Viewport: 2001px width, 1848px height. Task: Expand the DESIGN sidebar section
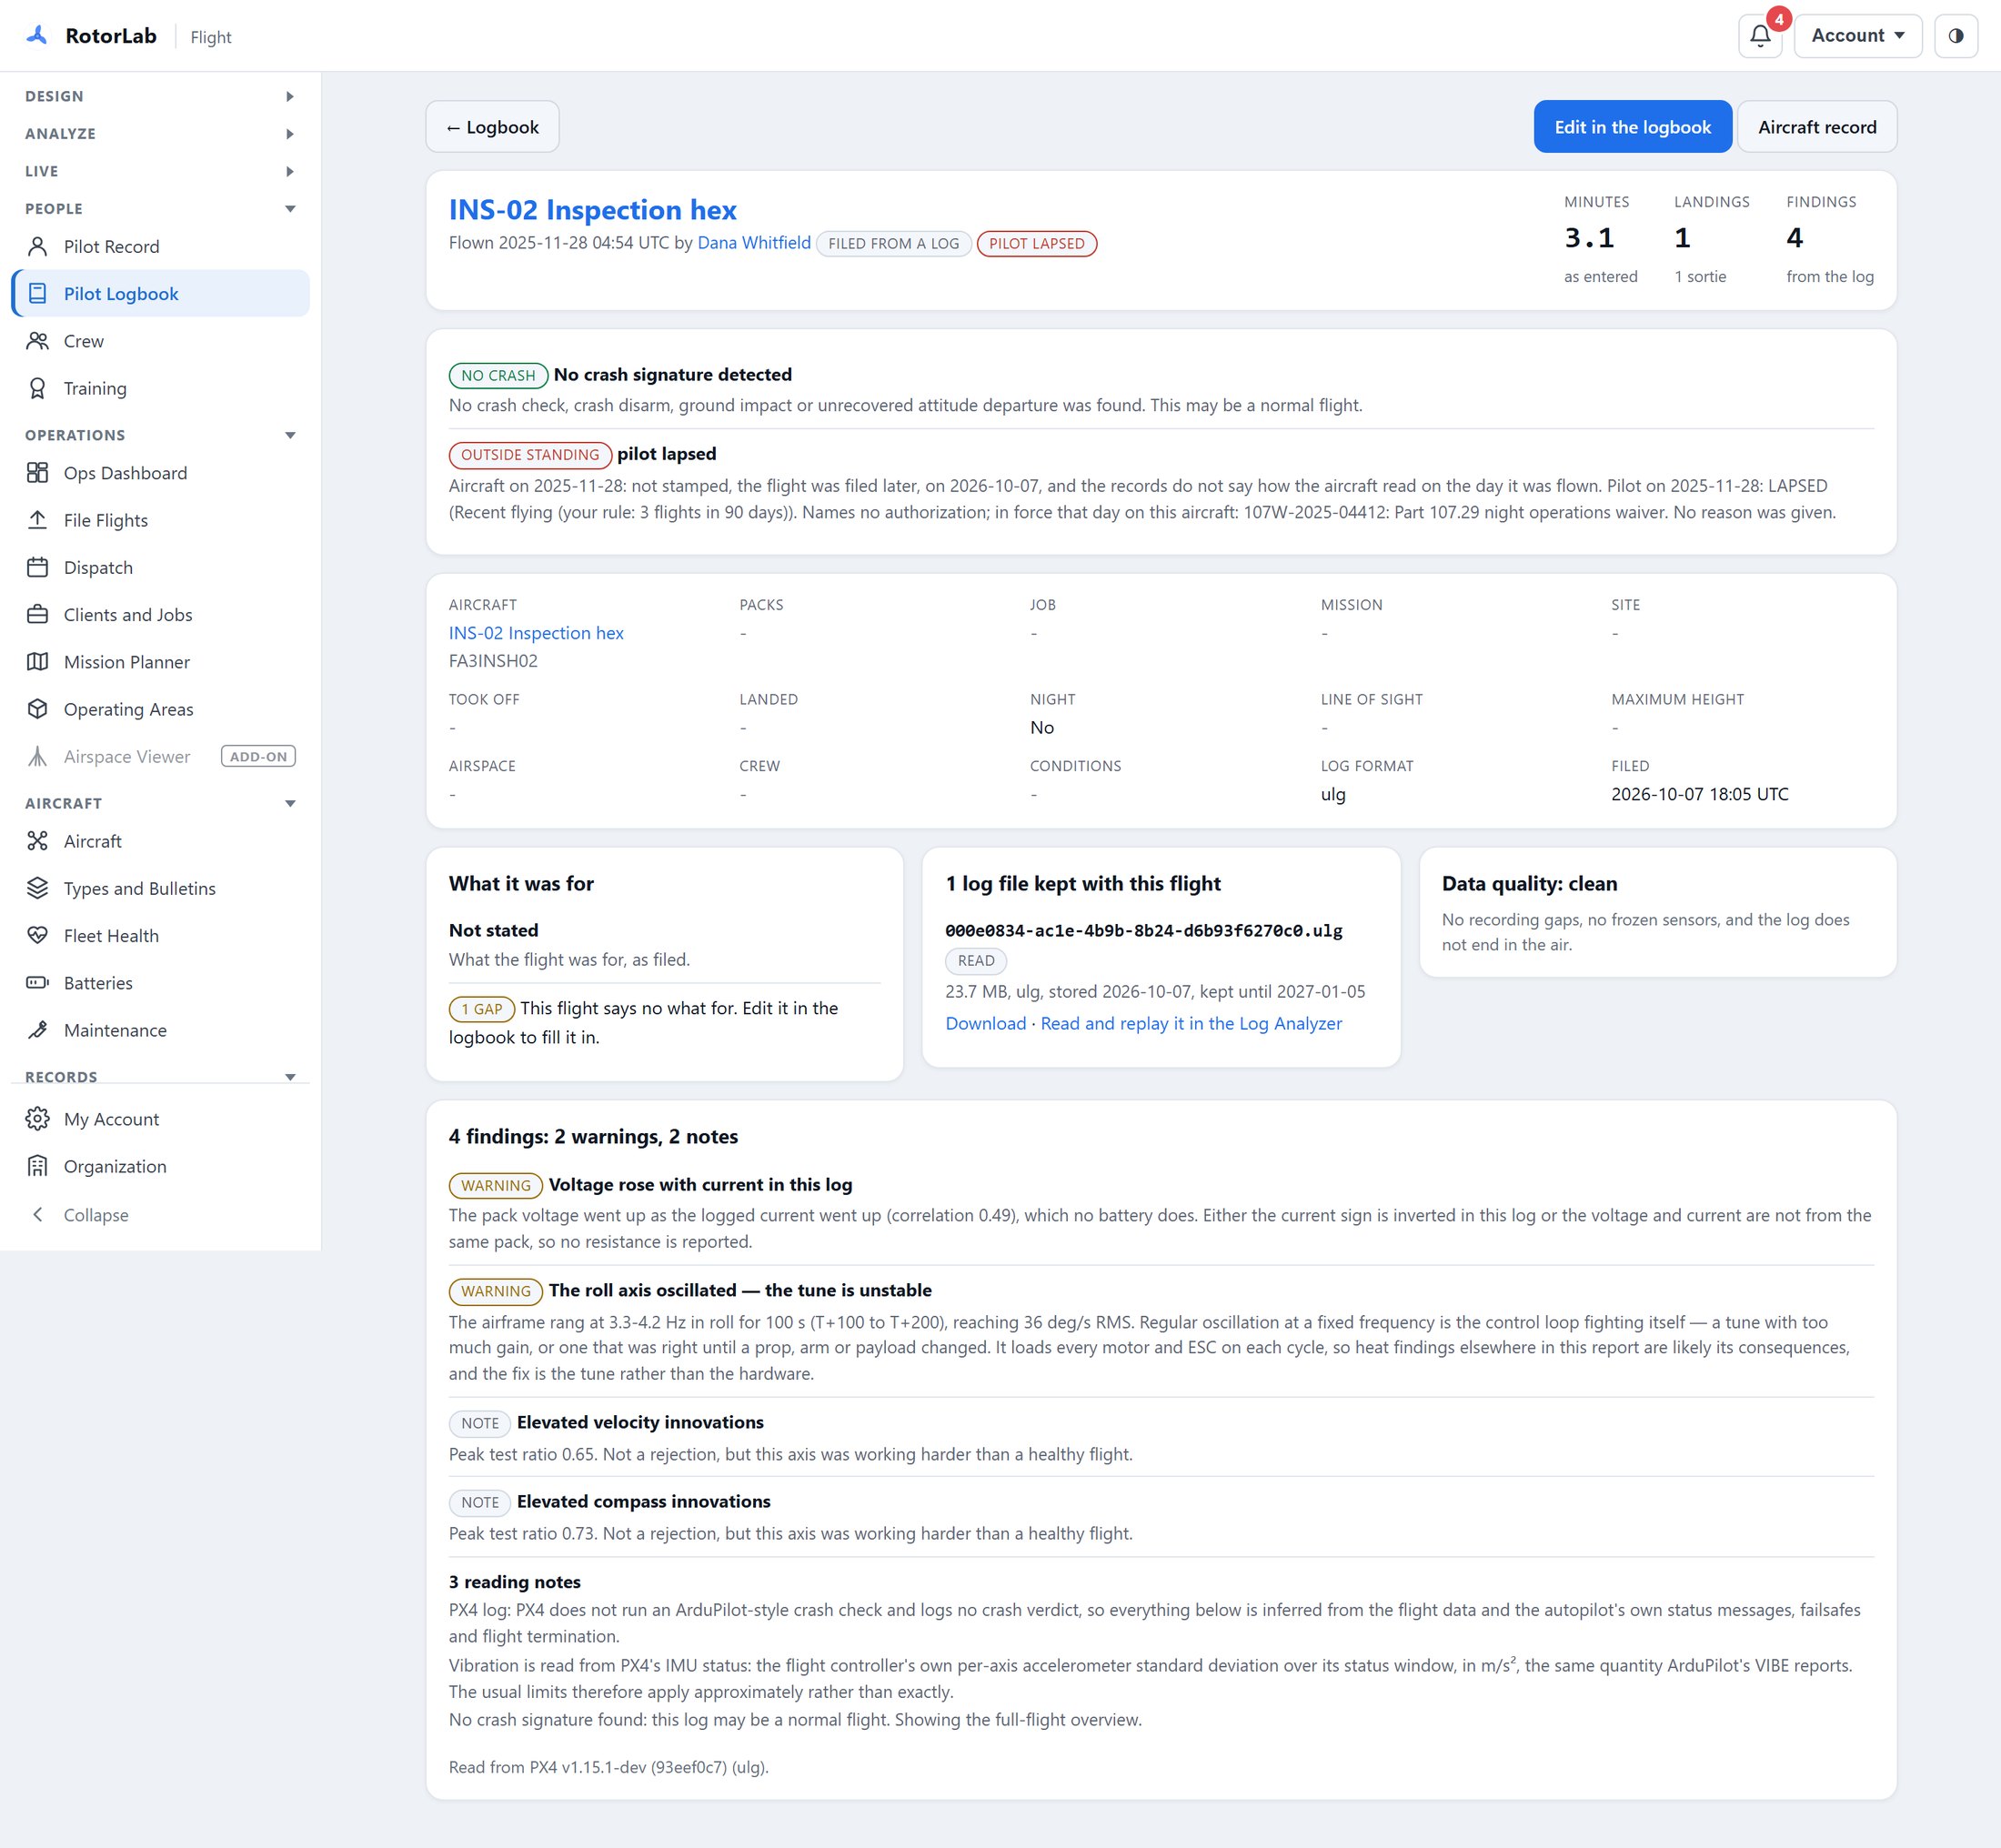(160, 96)
